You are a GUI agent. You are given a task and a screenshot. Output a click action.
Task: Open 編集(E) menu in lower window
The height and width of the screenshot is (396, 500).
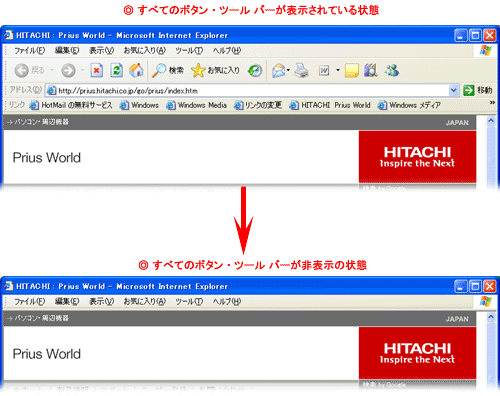pos(67,302)
